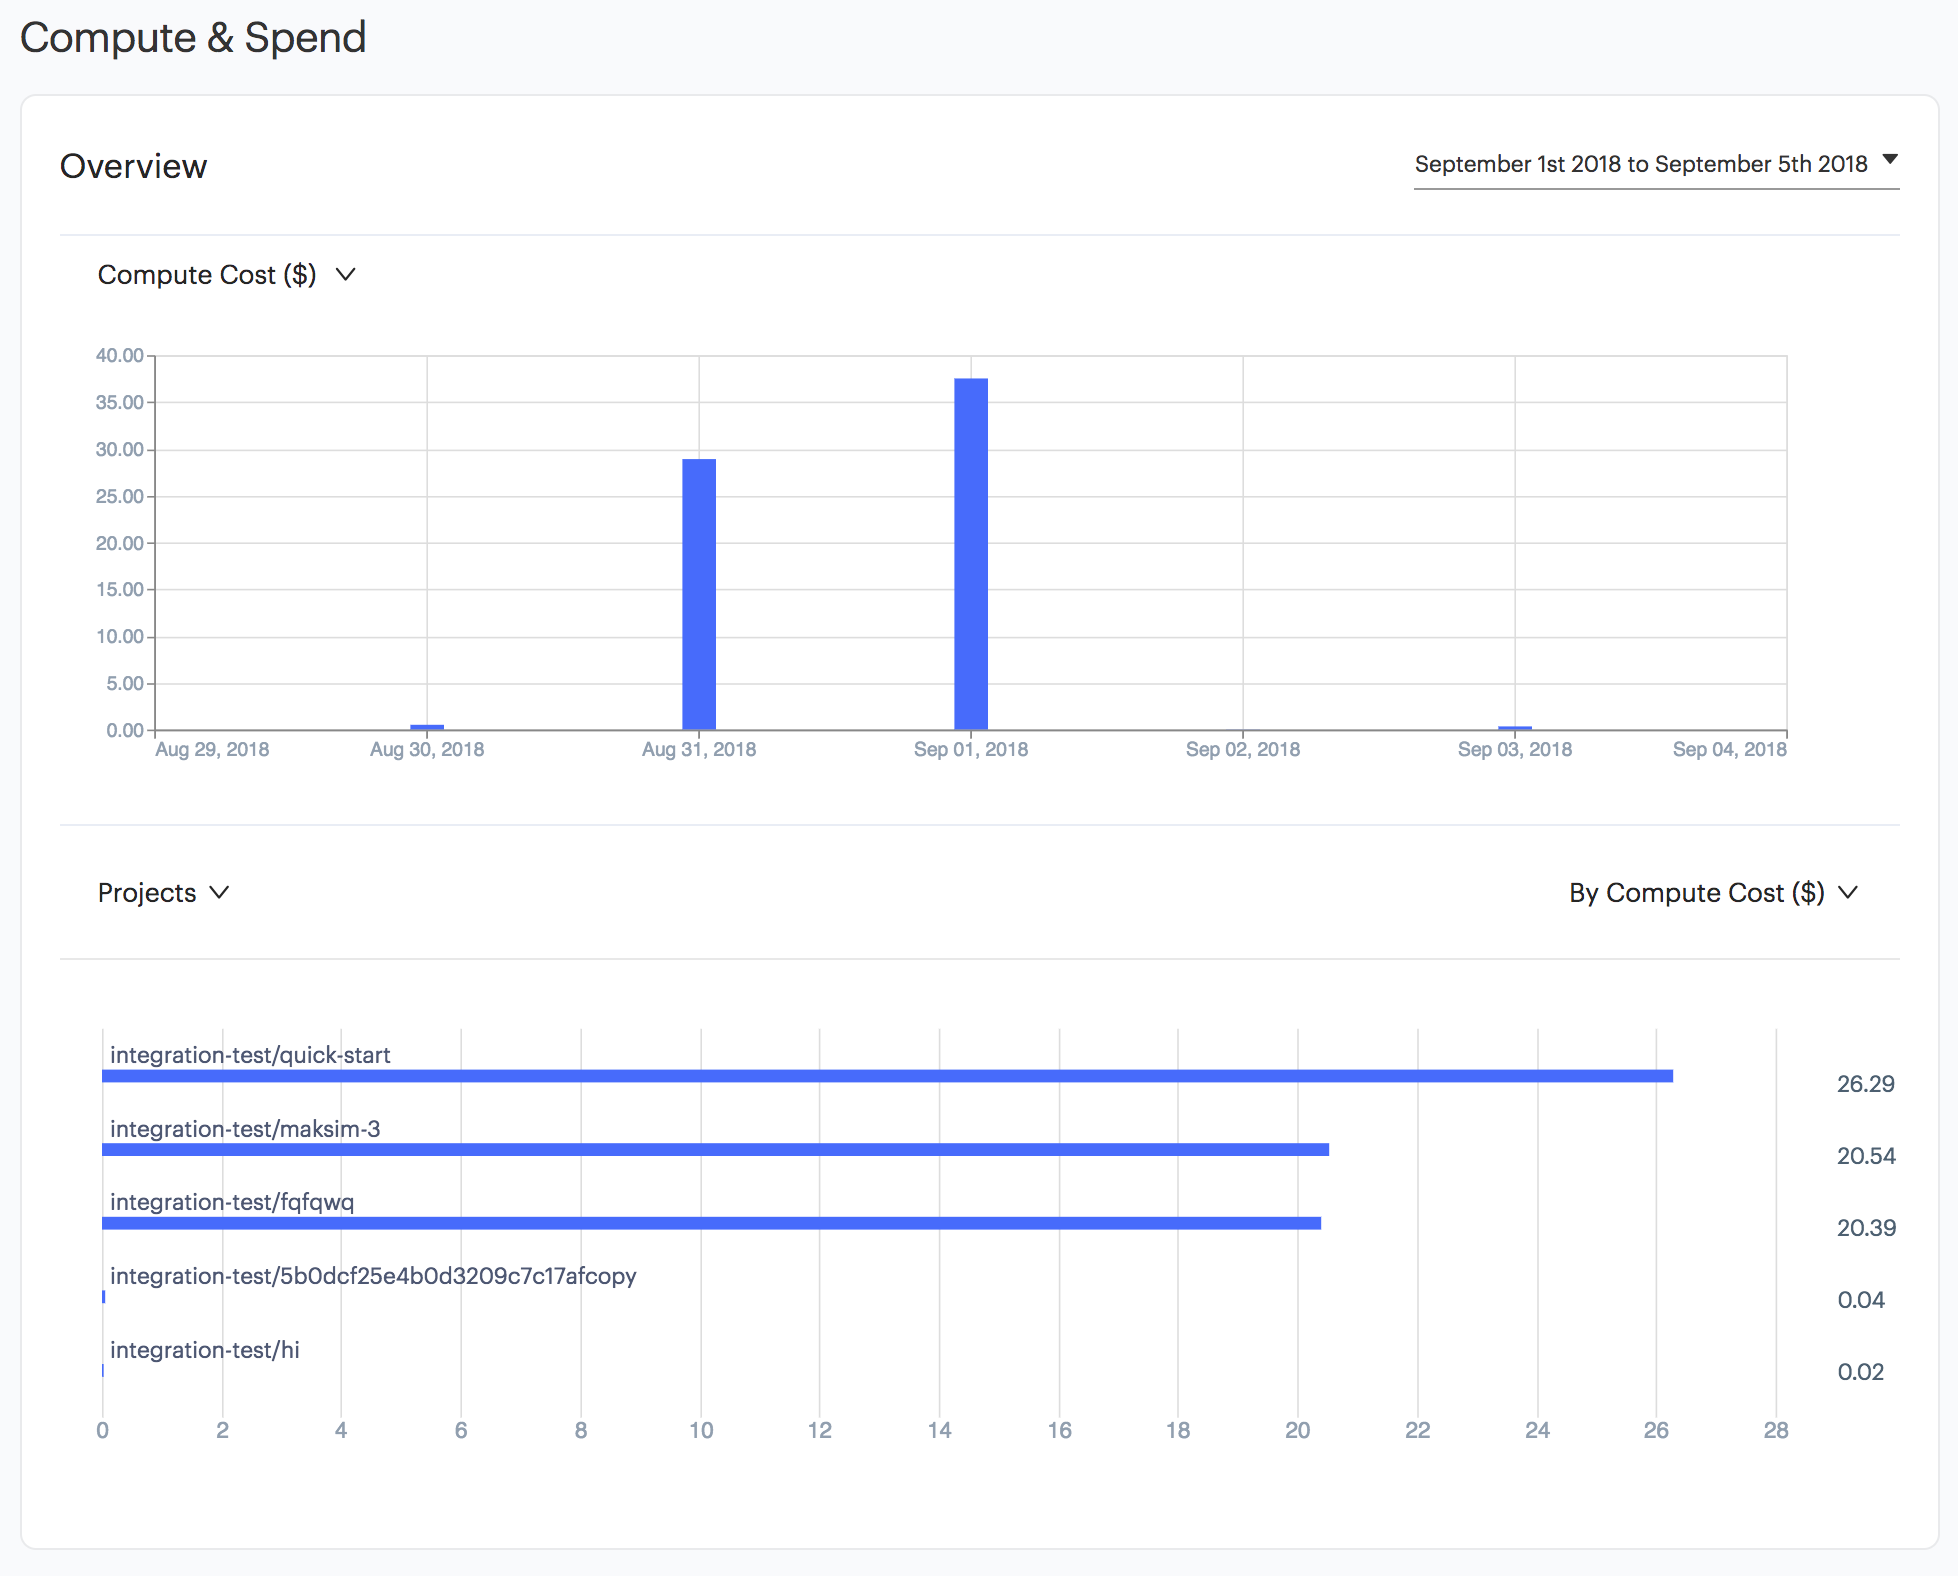Image resolution: width=1958 pixels, height=1576 pixels.
Task: Click the 20.39 cost value
Action: tap(1866, 1228)
